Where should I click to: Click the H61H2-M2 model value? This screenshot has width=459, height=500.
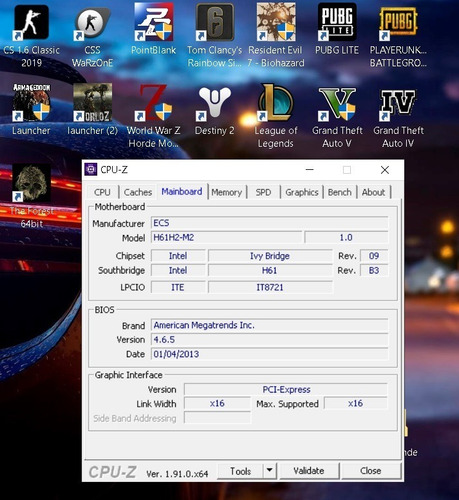pos(227,237)
